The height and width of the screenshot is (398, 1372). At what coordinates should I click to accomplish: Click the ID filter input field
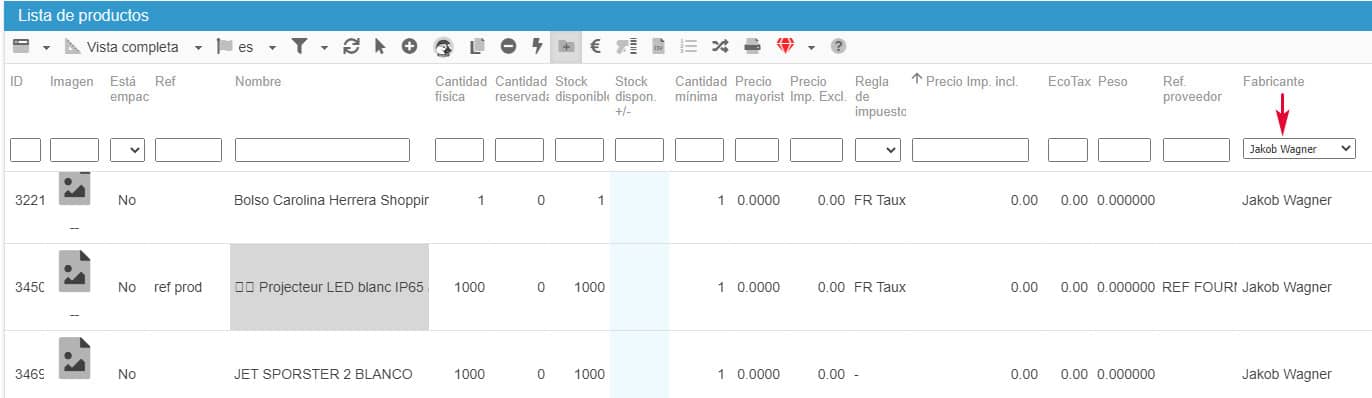click(x=25, y=150)
